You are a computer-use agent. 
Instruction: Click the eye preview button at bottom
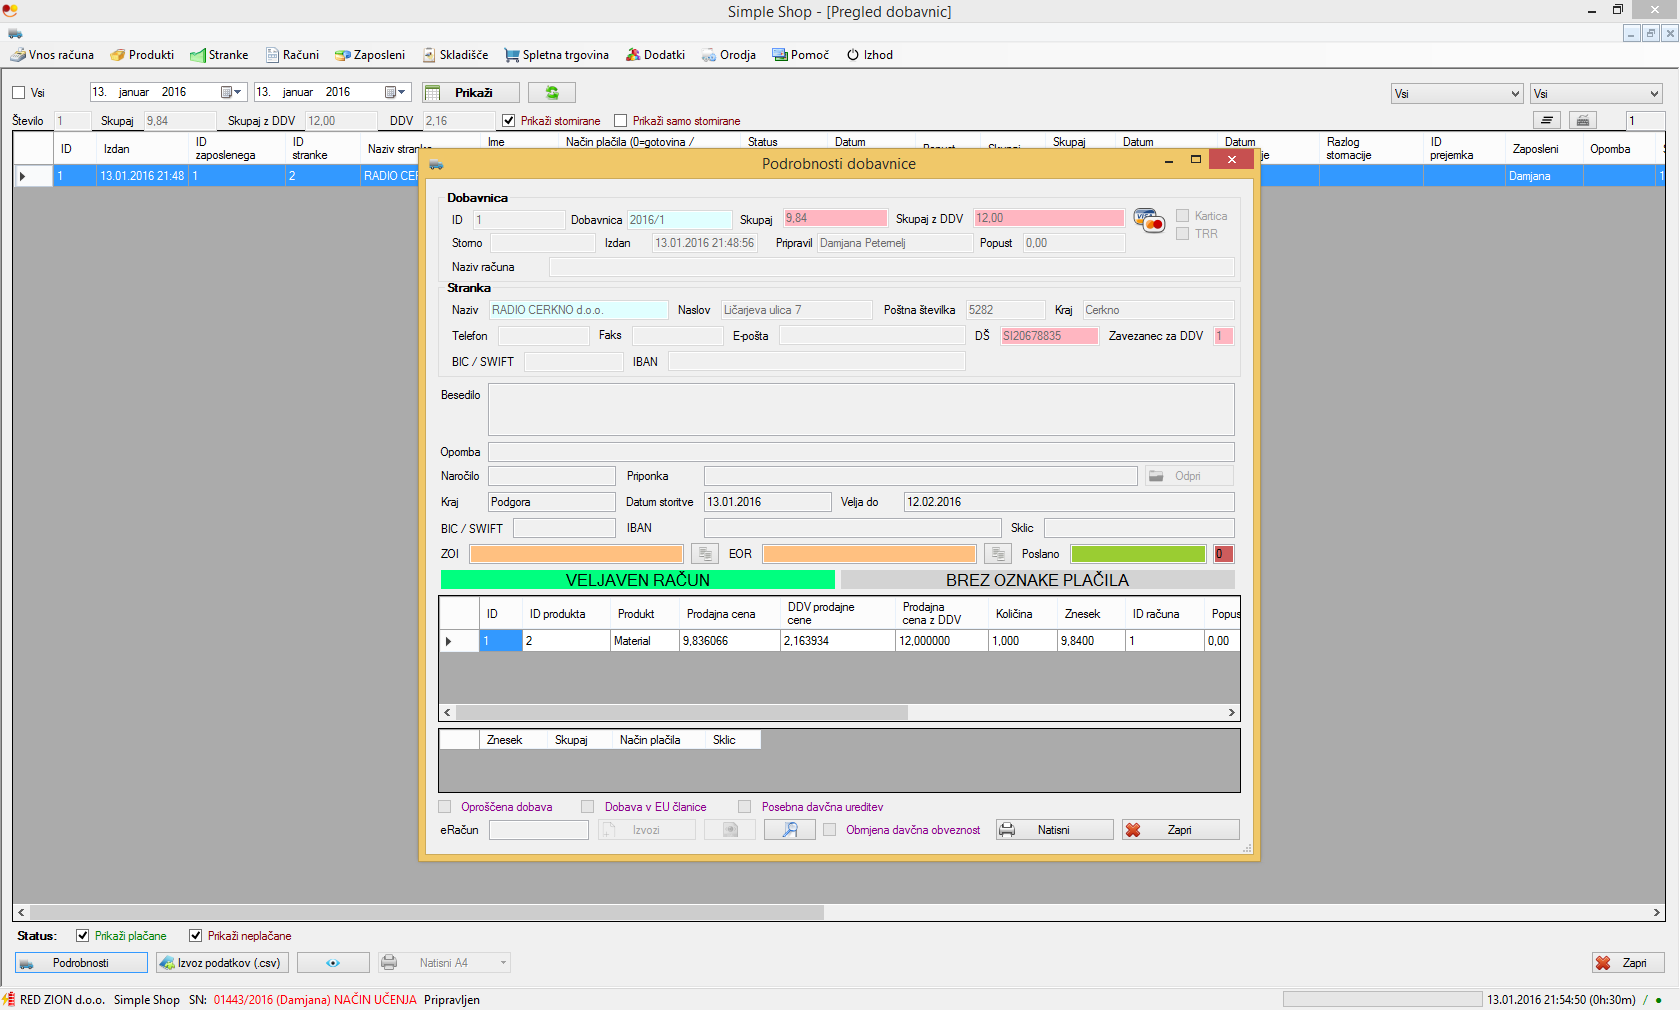point(333,963)
